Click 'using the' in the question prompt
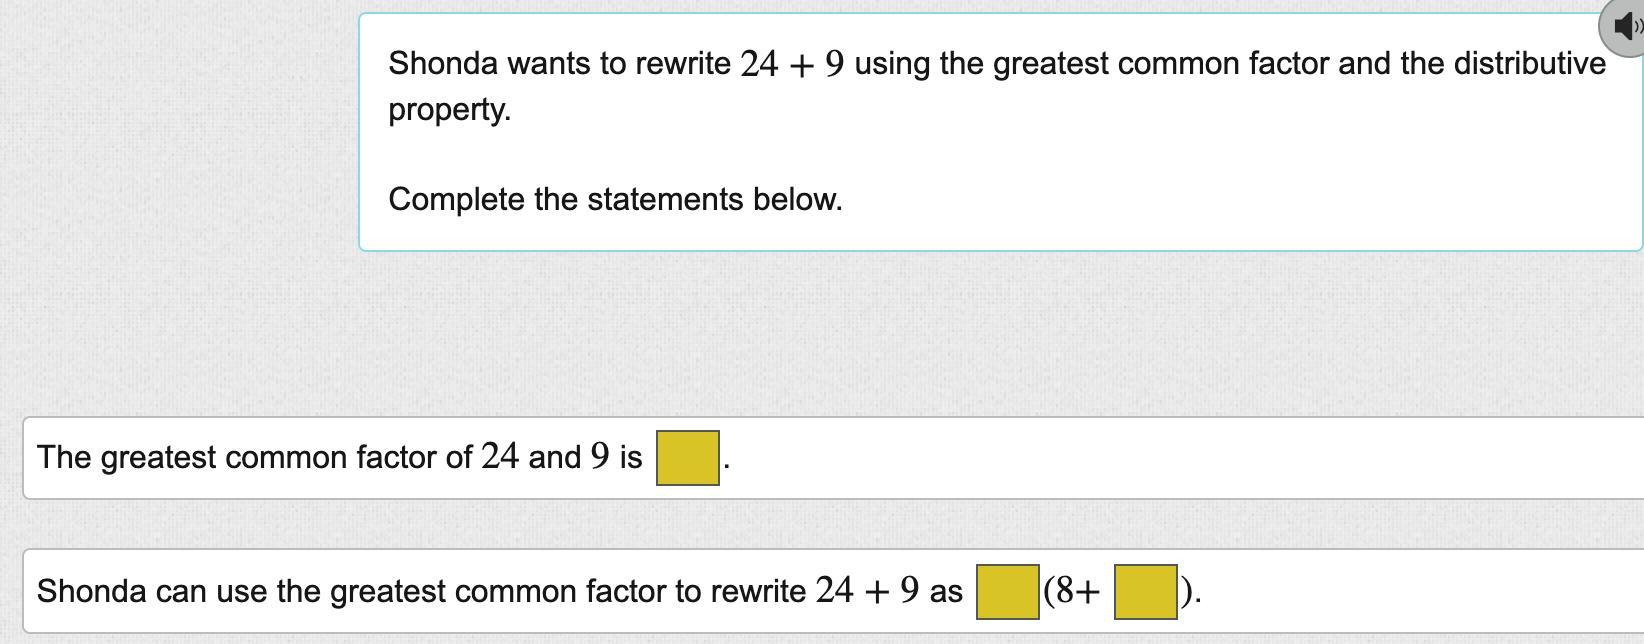 point(918,64)
